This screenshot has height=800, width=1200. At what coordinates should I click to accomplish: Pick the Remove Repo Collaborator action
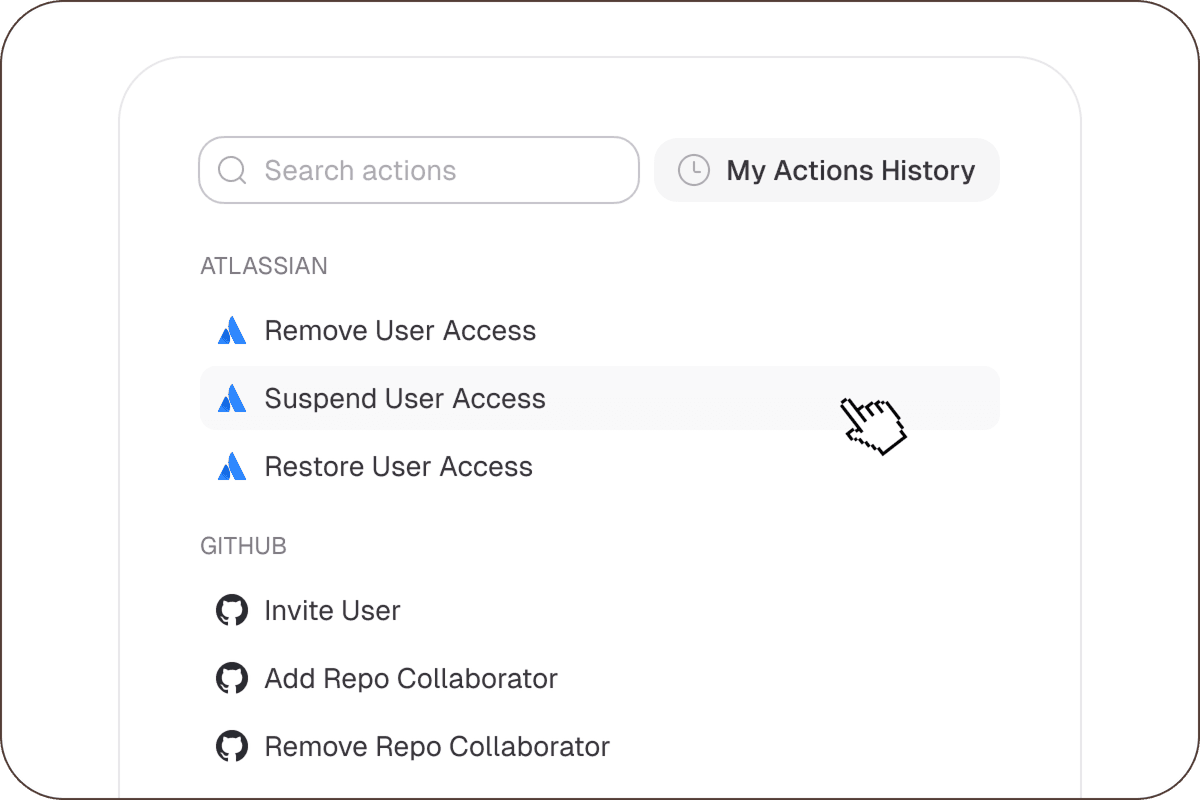pyautogui.click(x=436, y=747)
